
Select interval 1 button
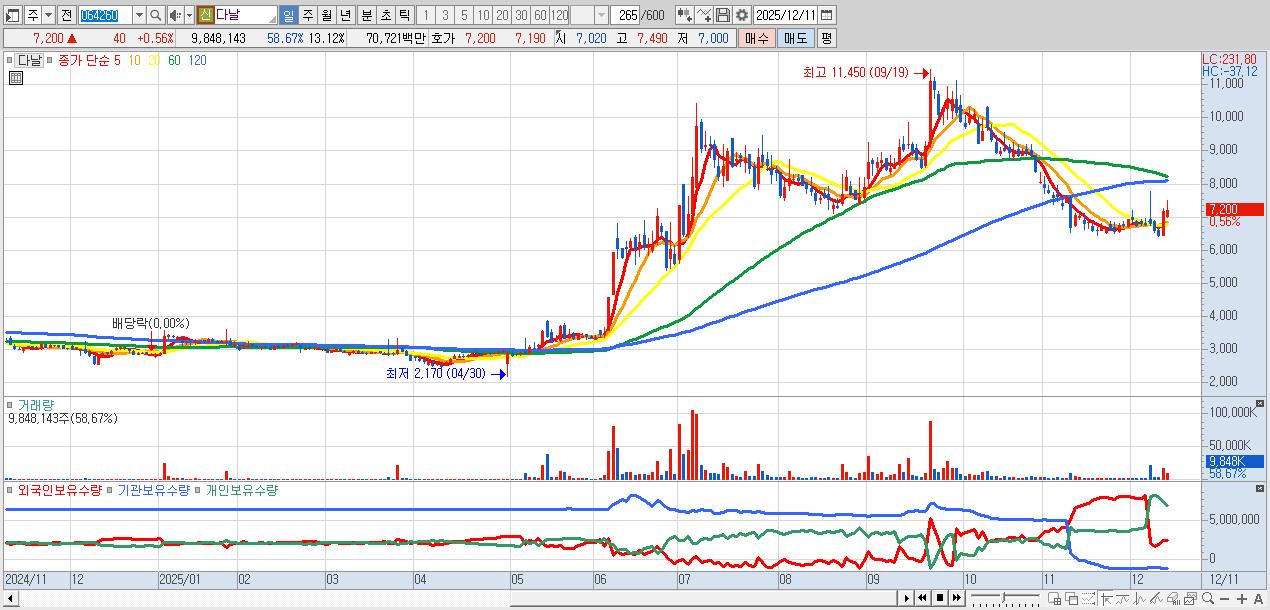[x=426, y=15]
